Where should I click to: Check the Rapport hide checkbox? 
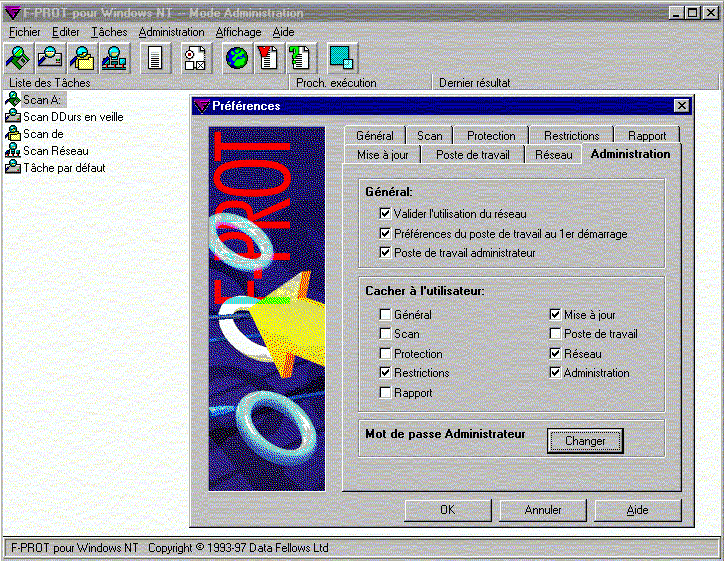[385, 392]
